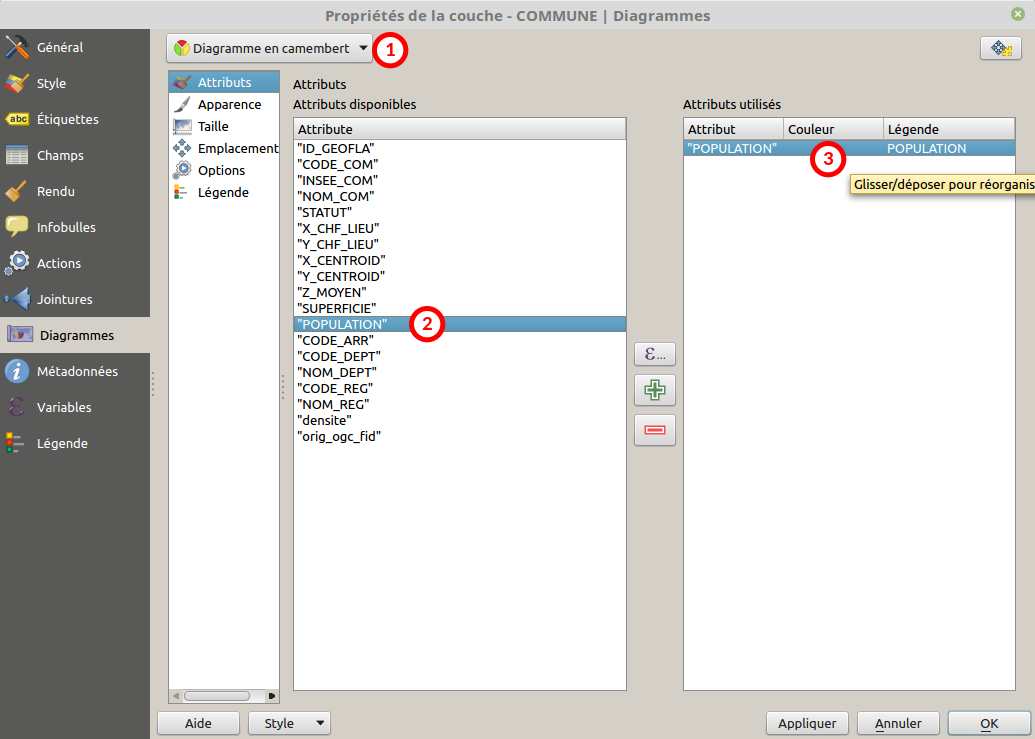
Task: Switch to the Taille diagram tab
Action: point(213,127)
